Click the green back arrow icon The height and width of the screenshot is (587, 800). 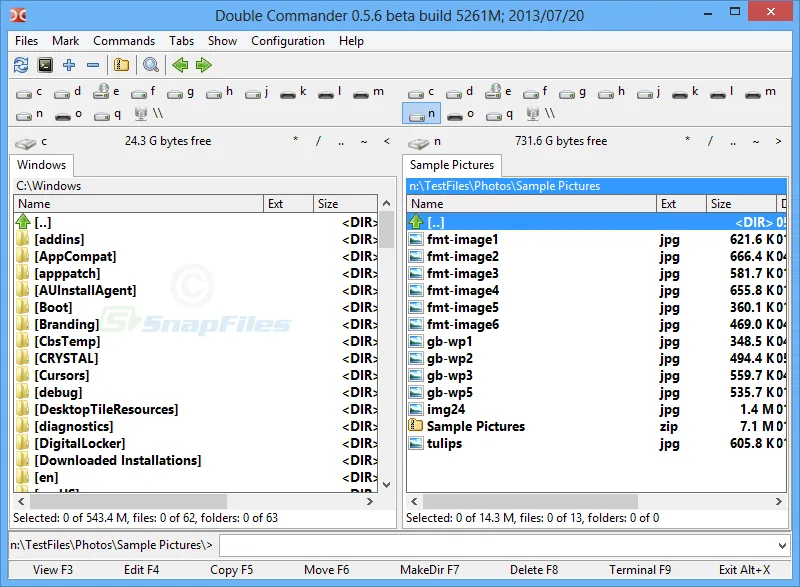(180, 65)
